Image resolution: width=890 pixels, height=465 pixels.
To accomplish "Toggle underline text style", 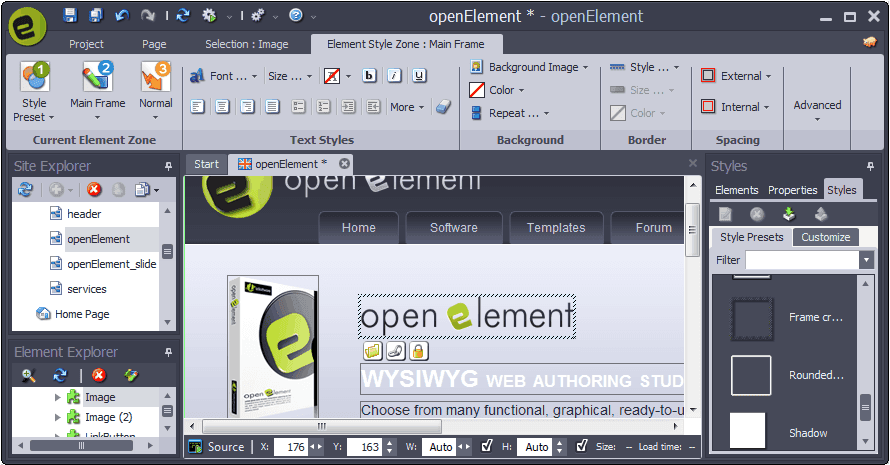I will pos(419,76).
